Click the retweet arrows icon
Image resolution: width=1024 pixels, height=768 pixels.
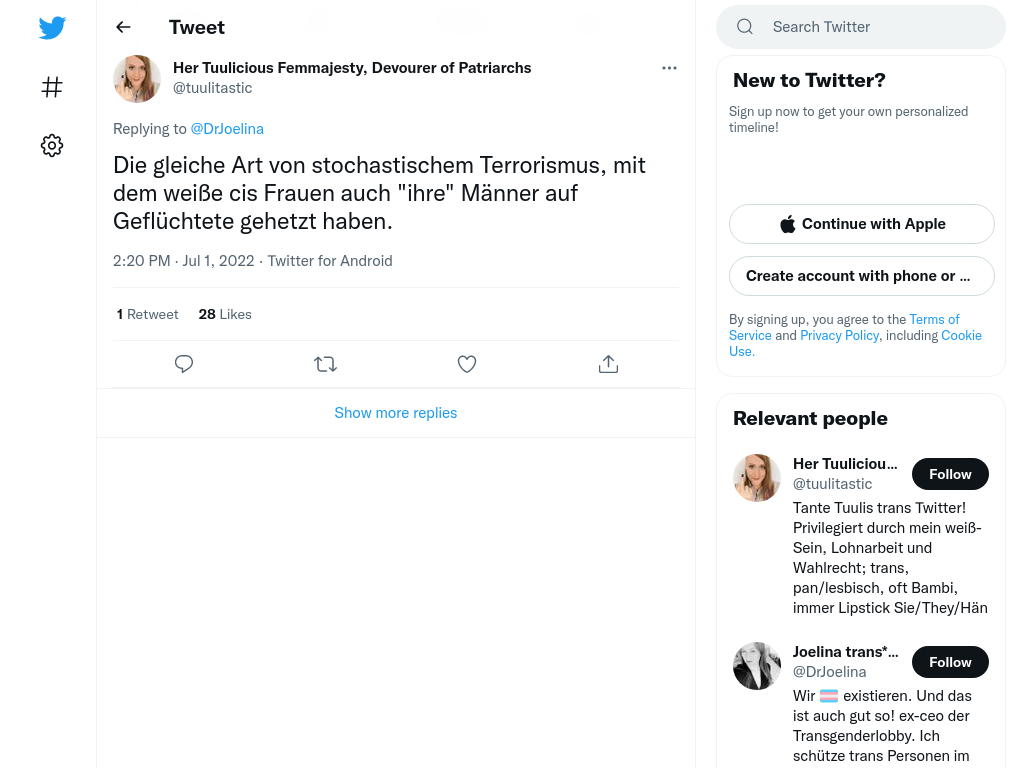coord(325,364)
